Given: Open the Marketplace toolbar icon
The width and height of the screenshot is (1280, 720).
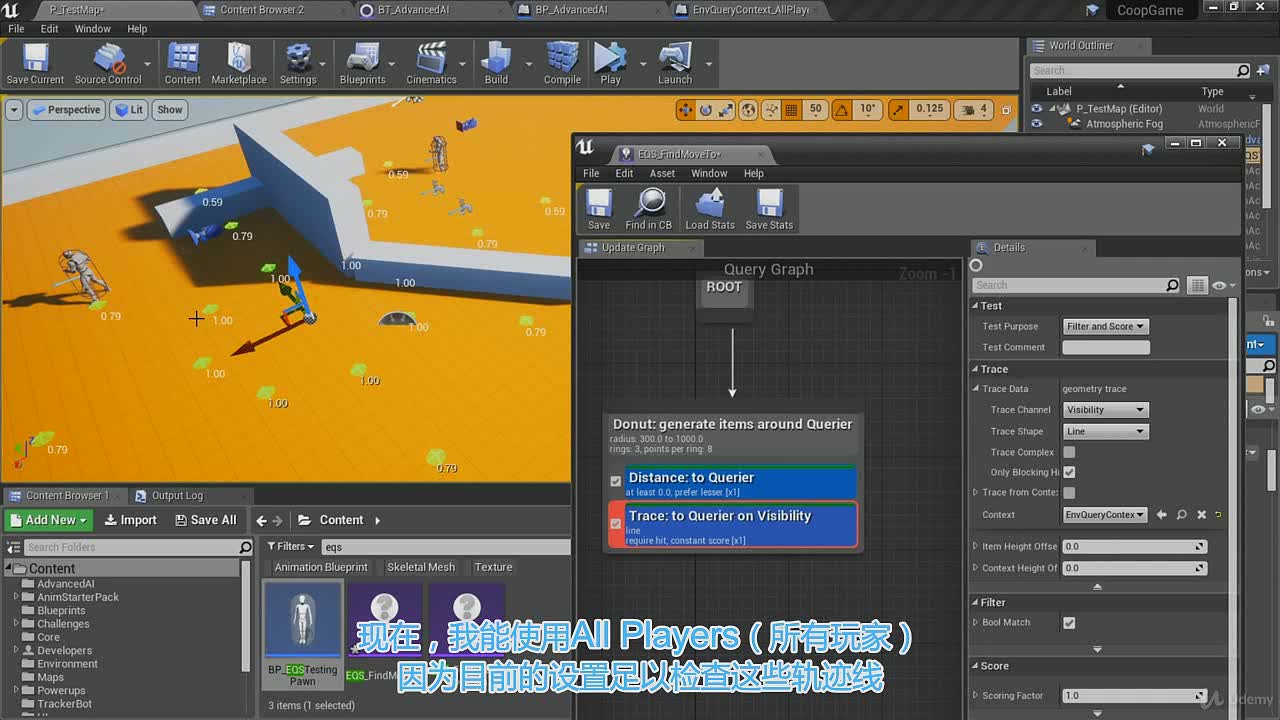Looking at the screenshot, I should pyautogui.click(x=239, y=64).
